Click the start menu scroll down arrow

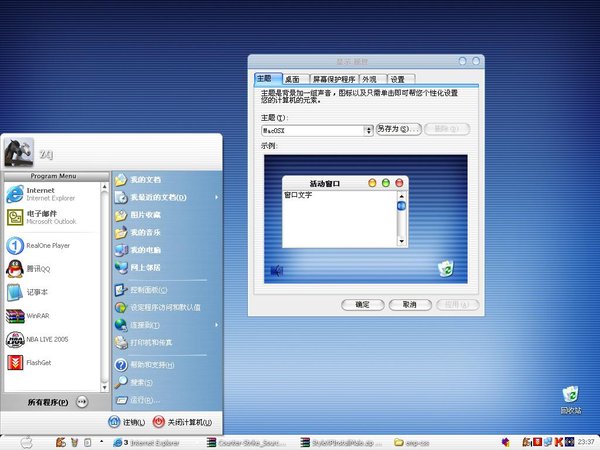[x=104, y=388]
